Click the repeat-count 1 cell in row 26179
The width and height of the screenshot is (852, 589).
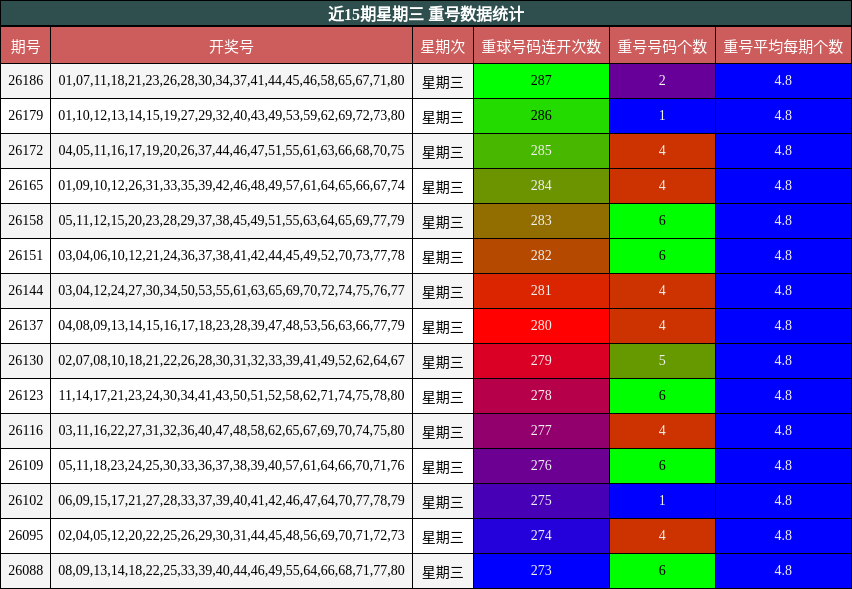[662, 116]
